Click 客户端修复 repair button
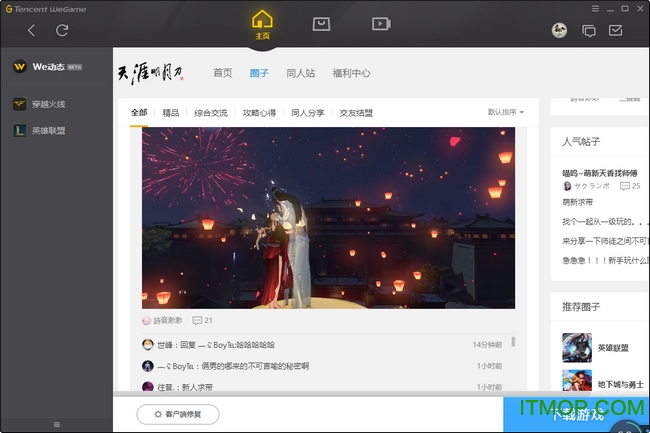The height and width of the screenshot is (433, 650). tap(178, 414)
